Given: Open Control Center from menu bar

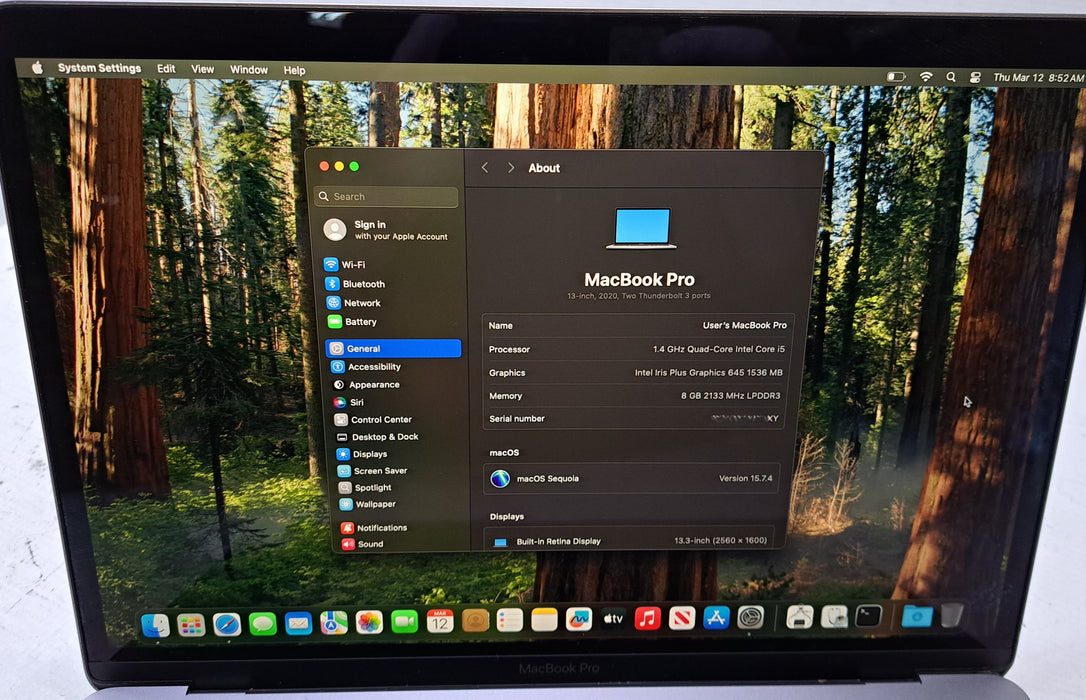Looking at the screenshot, I should click(x=975, y=78).
